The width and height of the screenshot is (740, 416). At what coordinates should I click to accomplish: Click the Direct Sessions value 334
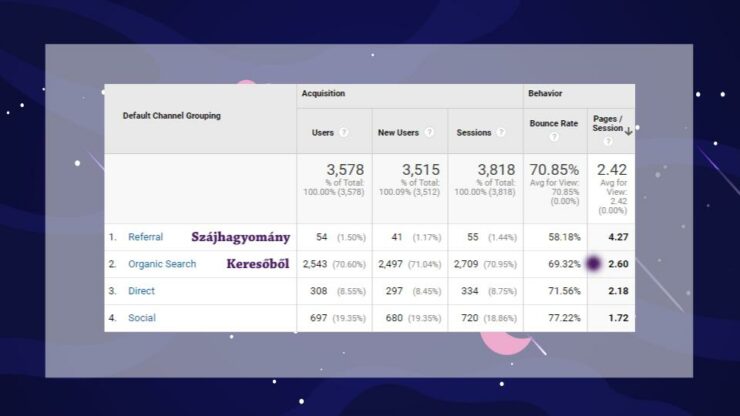[x=470, y=291]
